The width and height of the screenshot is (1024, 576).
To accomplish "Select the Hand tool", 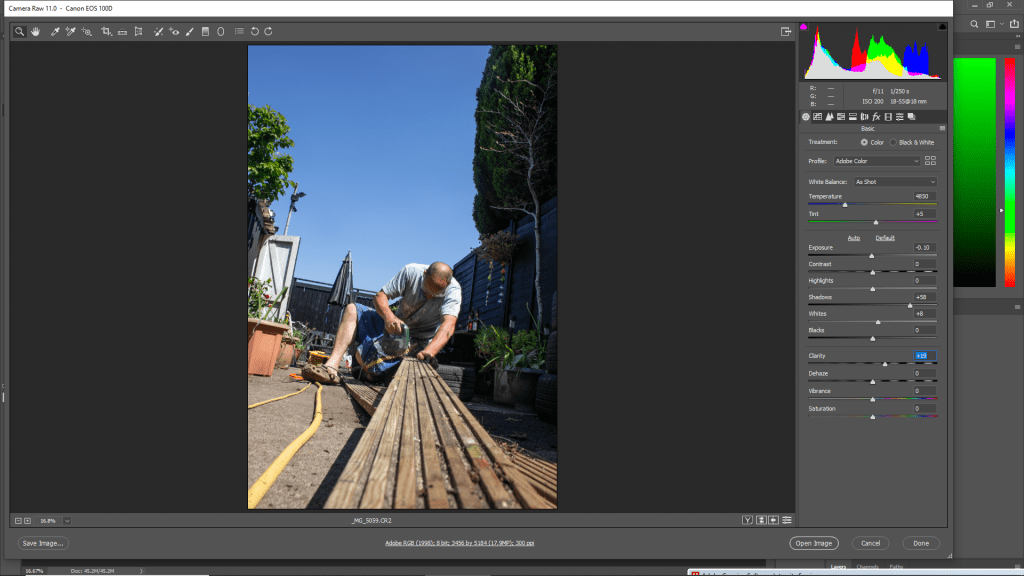I will (35, 32).
